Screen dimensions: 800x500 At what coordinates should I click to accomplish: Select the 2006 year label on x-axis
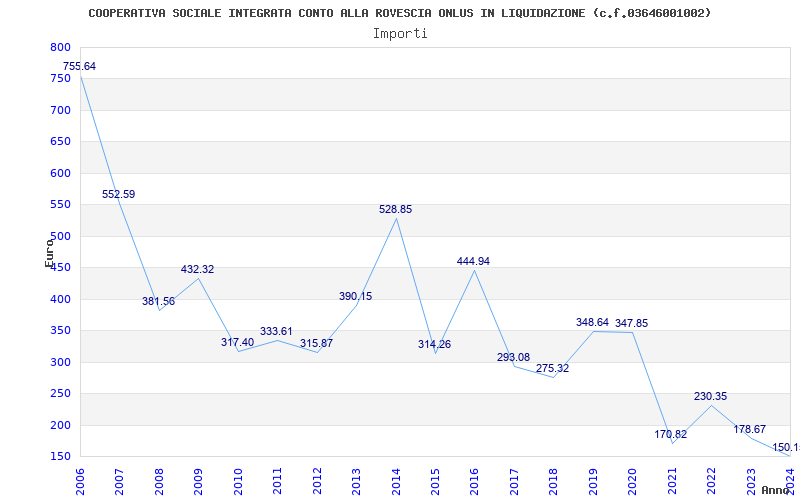pyautogui.click(x=80, y=480)
